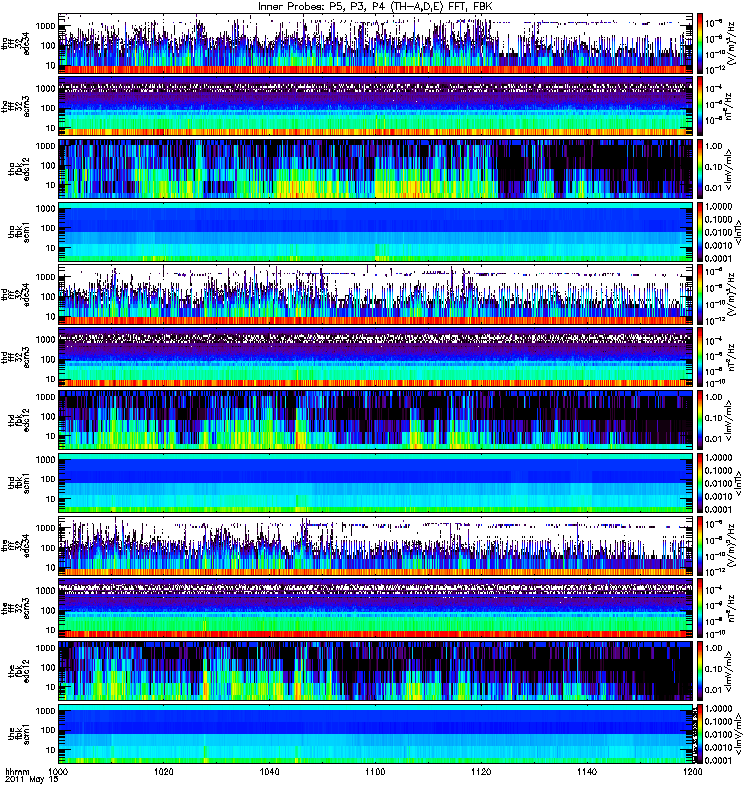The width and height of the screenshot is (750, 800).
Task: Click inside the tha fff edc34 spectrogram
Action: [x=376, y=44]
